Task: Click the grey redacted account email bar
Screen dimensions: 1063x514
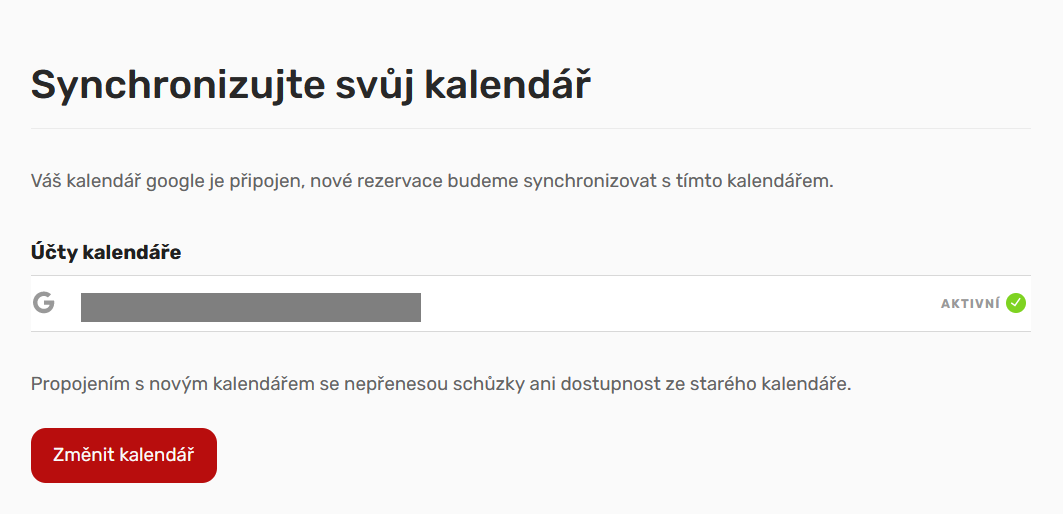Action: (251, 307)
